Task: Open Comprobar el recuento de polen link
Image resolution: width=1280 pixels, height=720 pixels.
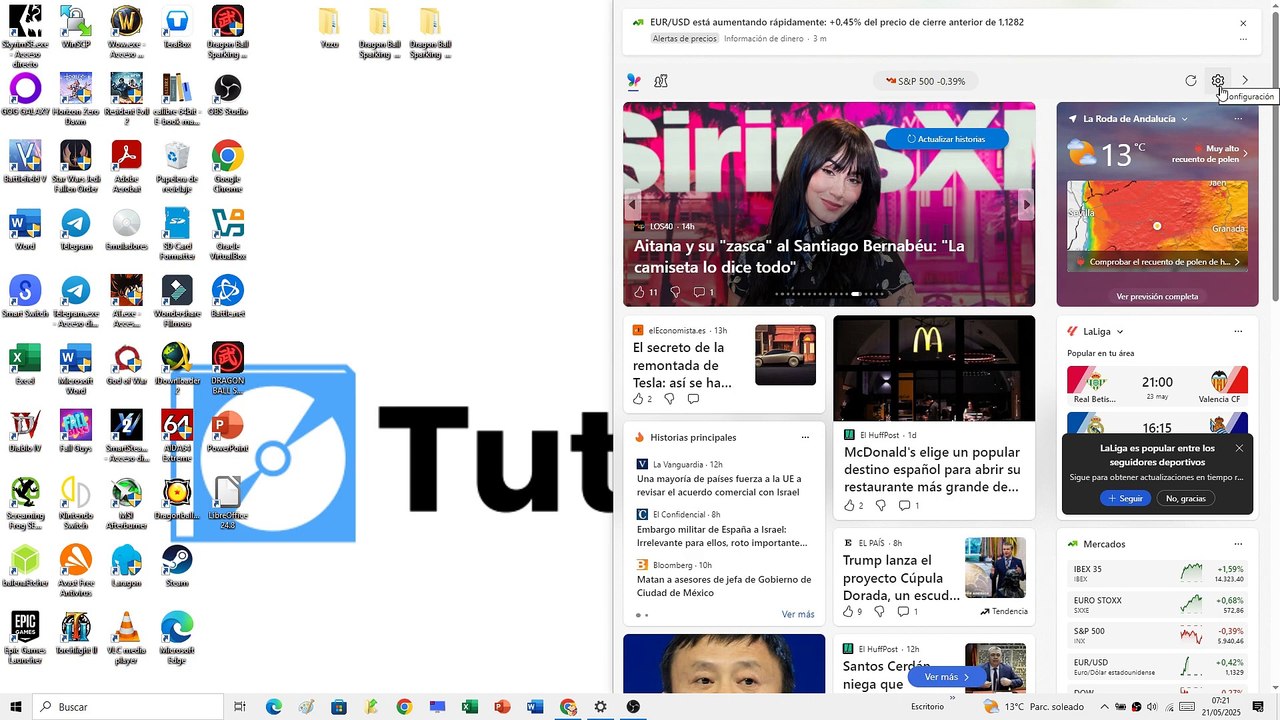Action: tap(1159, 262)
